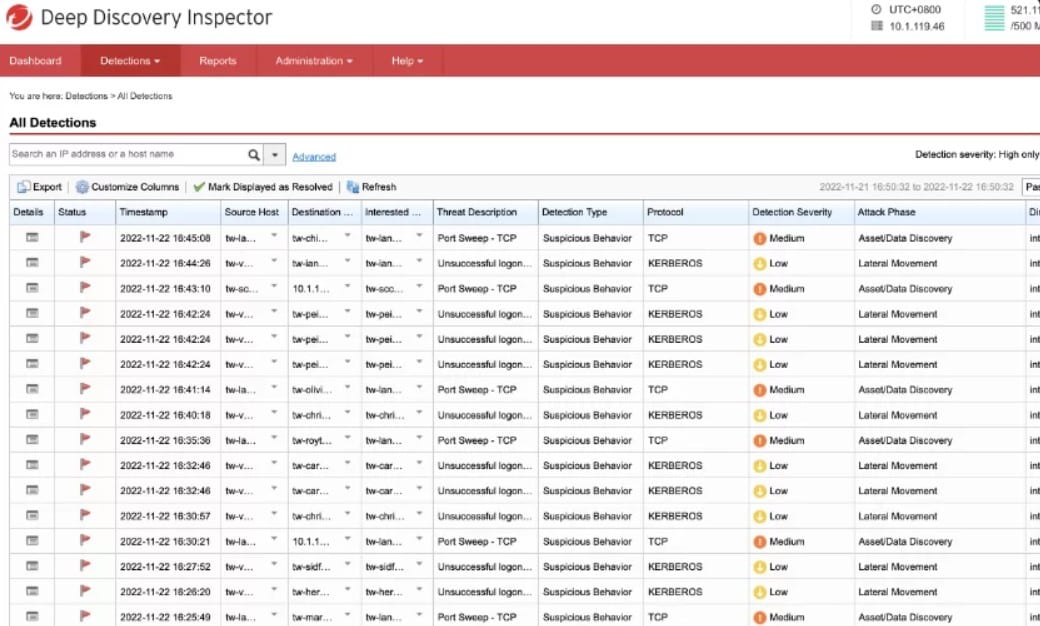Click inside the IP address search field
This screenshot has height=626, width=1040.
120,155
